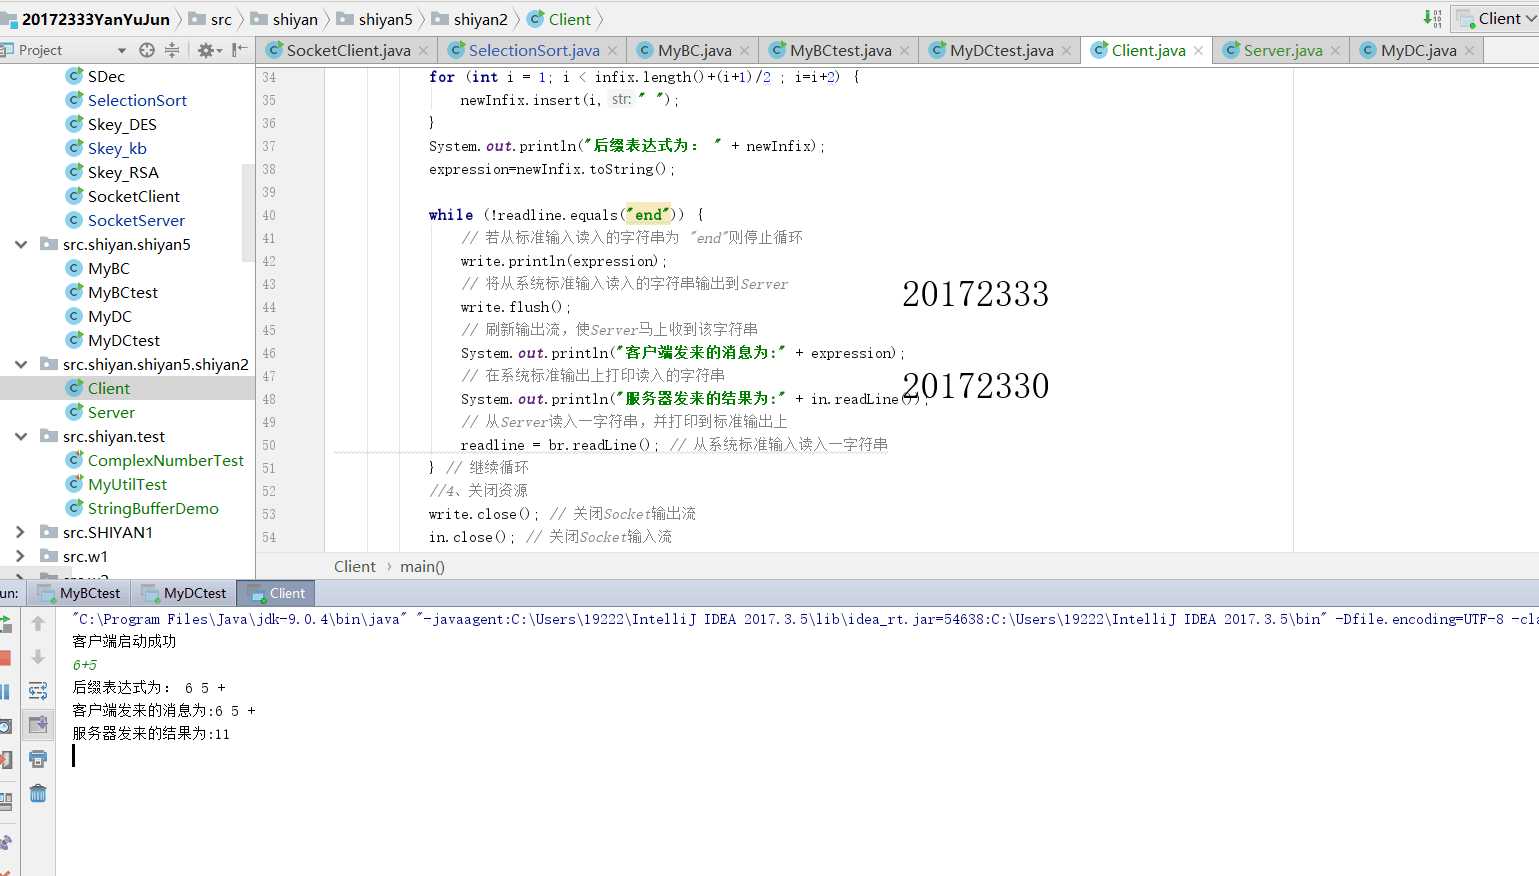Click the scroll-from-source target icon in Project panel
Screen dimensions: 1539x876
click(x=147, y=50)
